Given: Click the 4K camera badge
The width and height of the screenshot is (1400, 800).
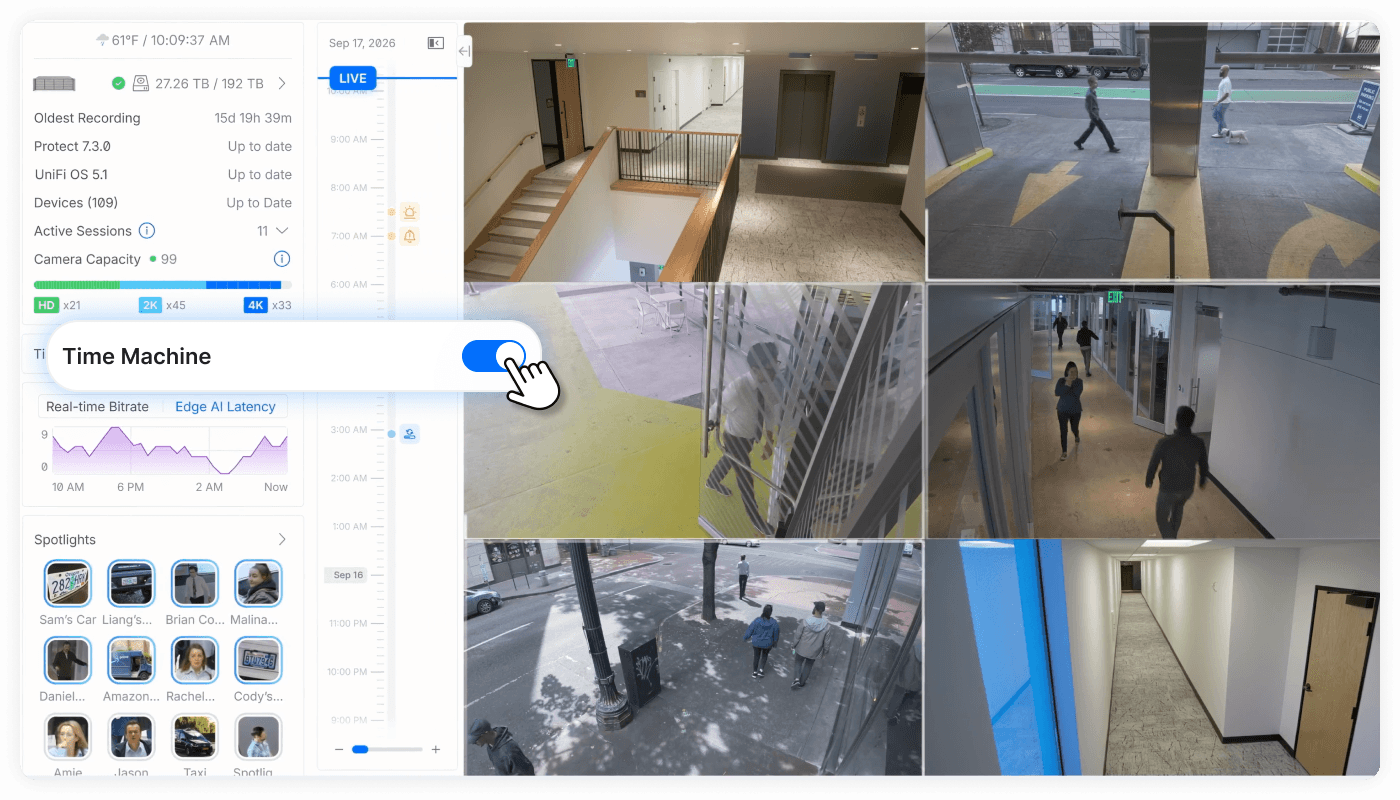Looking at the screenshot, I should 255,305.
